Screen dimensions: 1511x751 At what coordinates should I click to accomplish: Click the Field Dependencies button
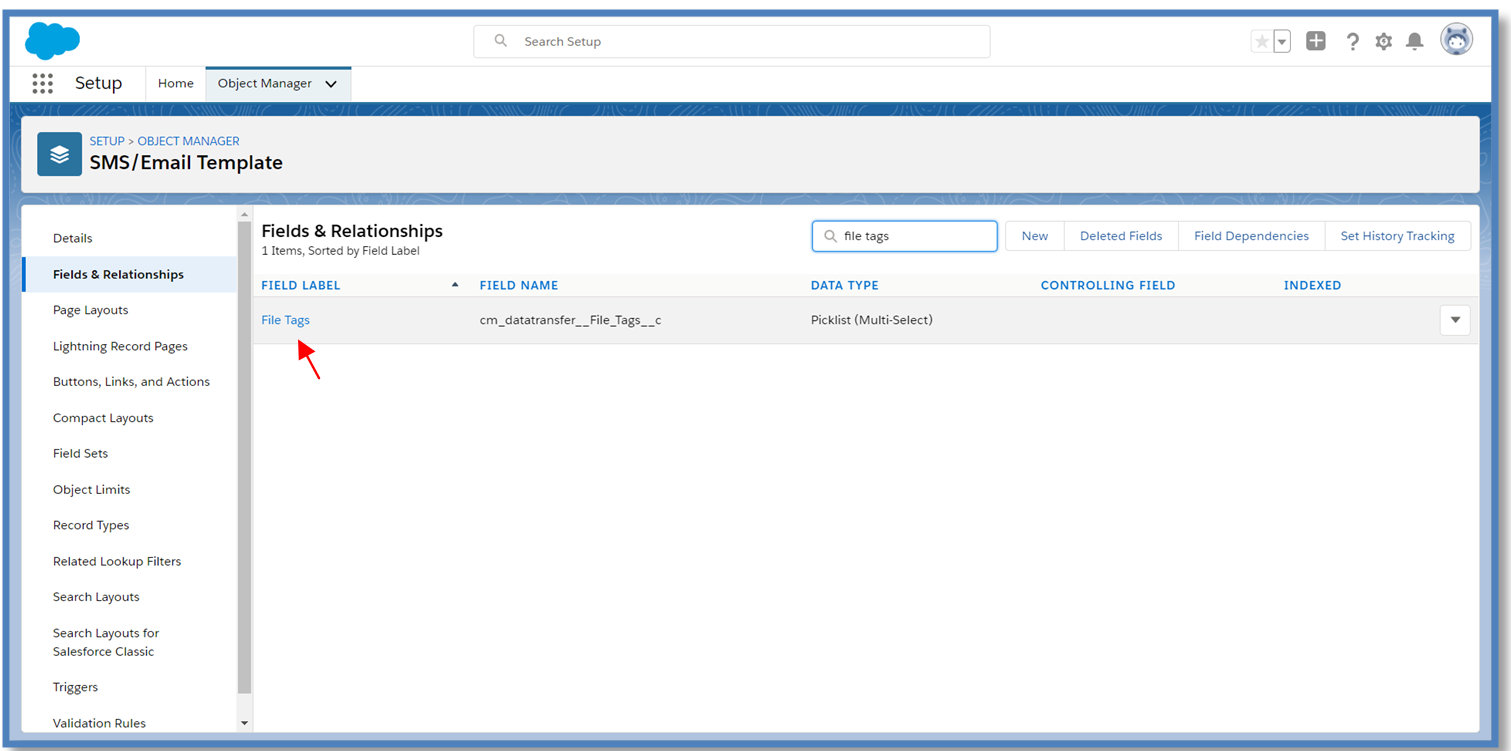1251,236
